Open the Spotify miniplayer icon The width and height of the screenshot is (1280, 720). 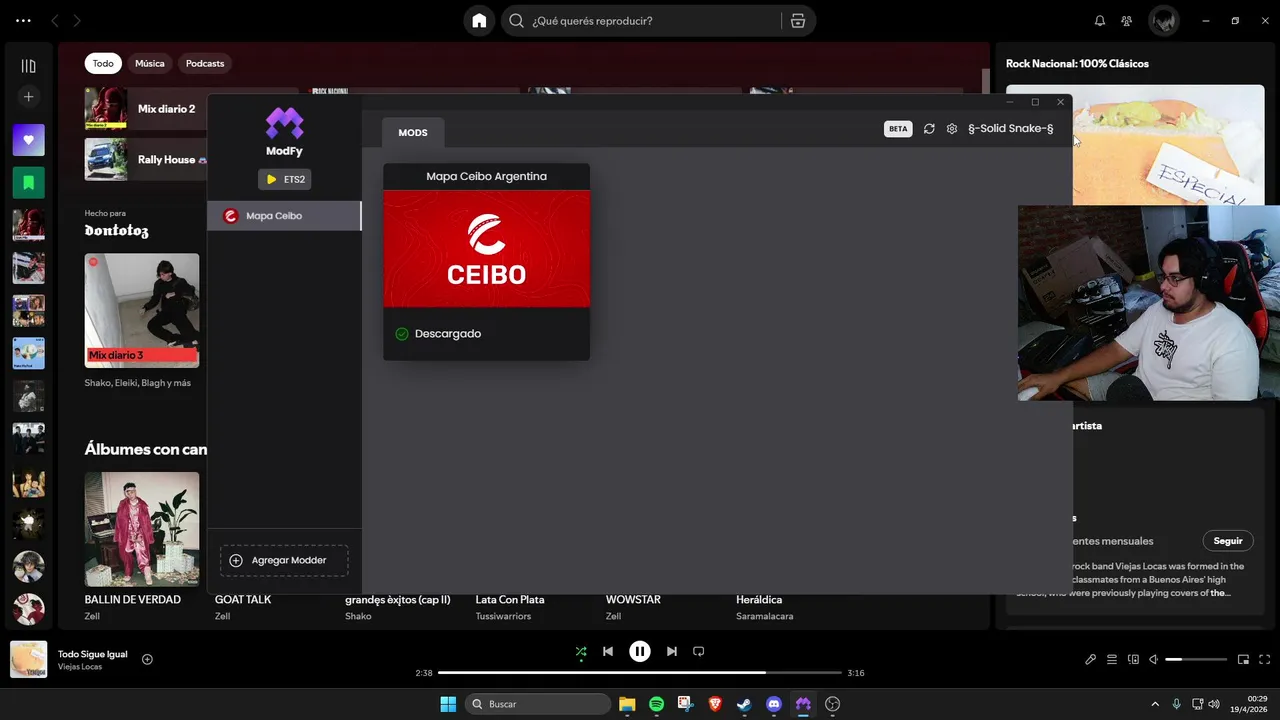[x=1244, y=659]
